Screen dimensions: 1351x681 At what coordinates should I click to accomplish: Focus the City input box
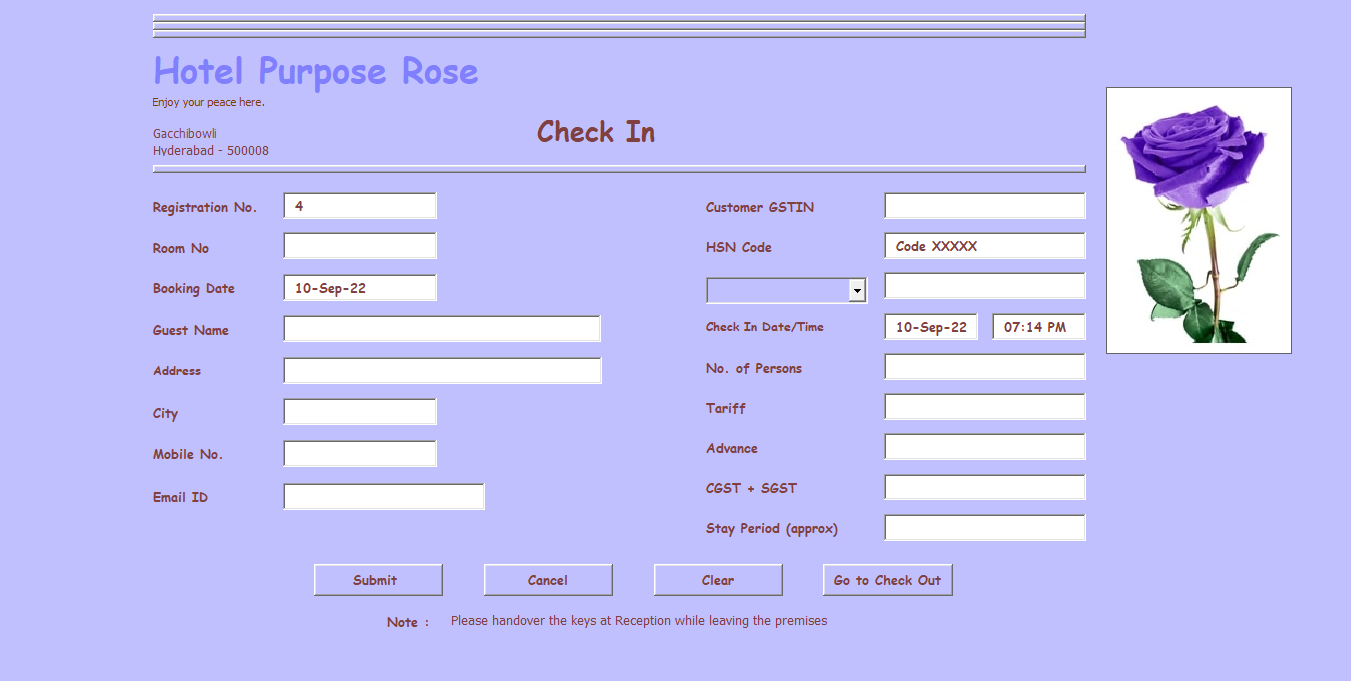360,412
